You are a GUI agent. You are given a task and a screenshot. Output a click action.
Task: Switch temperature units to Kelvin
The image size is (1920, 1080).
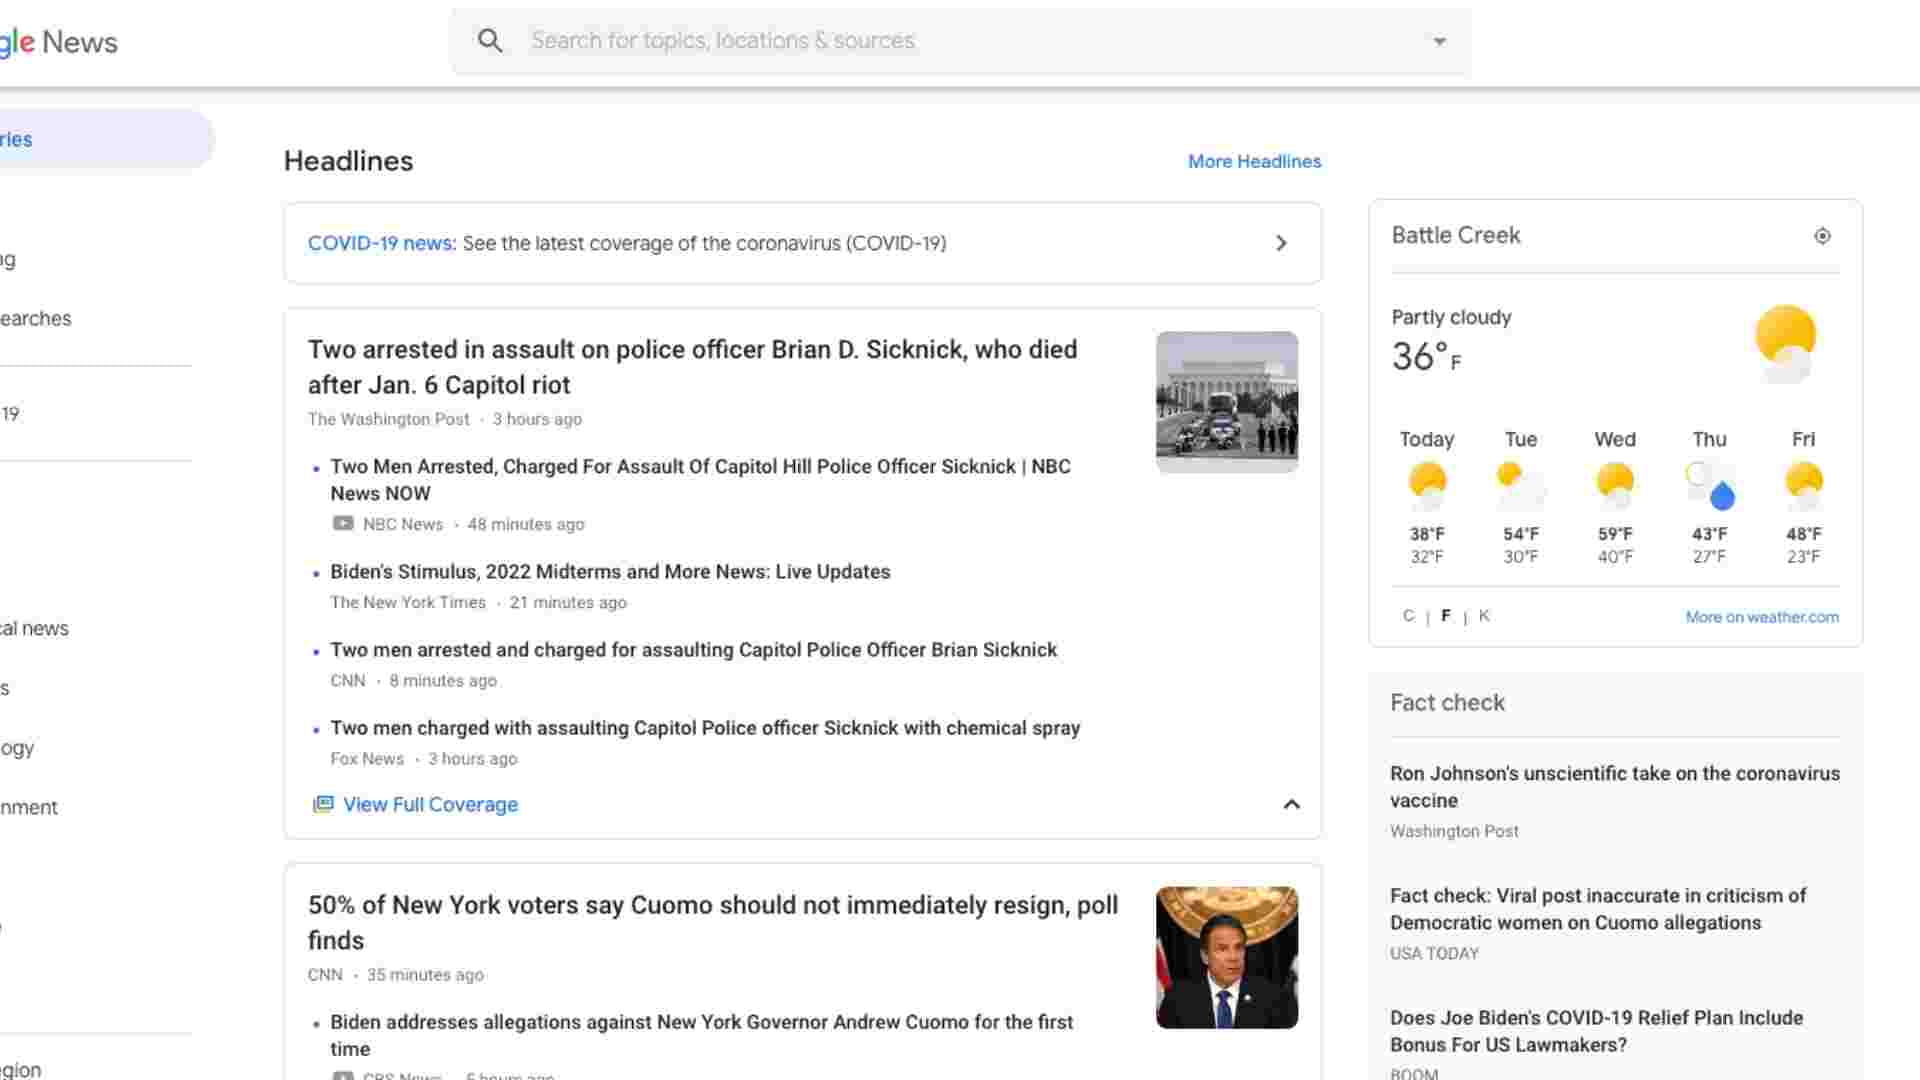[x=1484, y=615]
